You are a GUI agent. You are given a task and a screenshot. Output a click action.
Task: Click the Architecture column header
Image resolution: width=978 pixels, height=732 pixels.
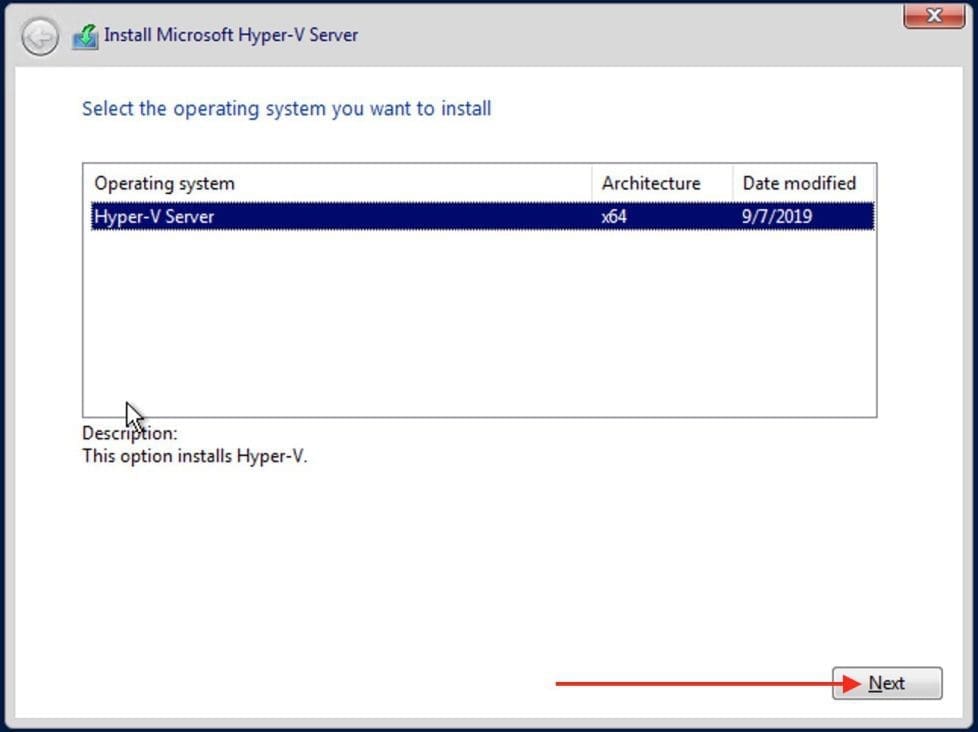pyautogui.click(x=651, y=183)
